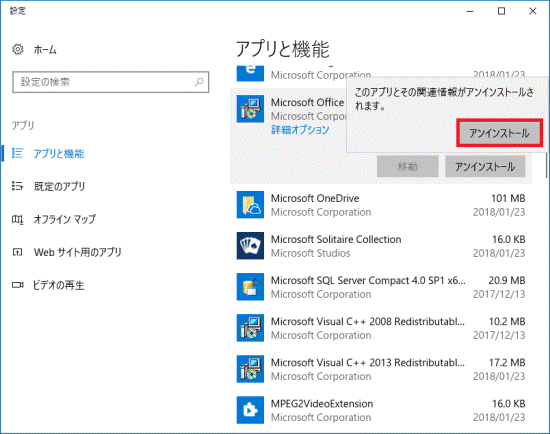Click the 2017/12/13 date under 20.9 MB
The width and height of the screenshot is (550, 434).
tap(499, 294)
